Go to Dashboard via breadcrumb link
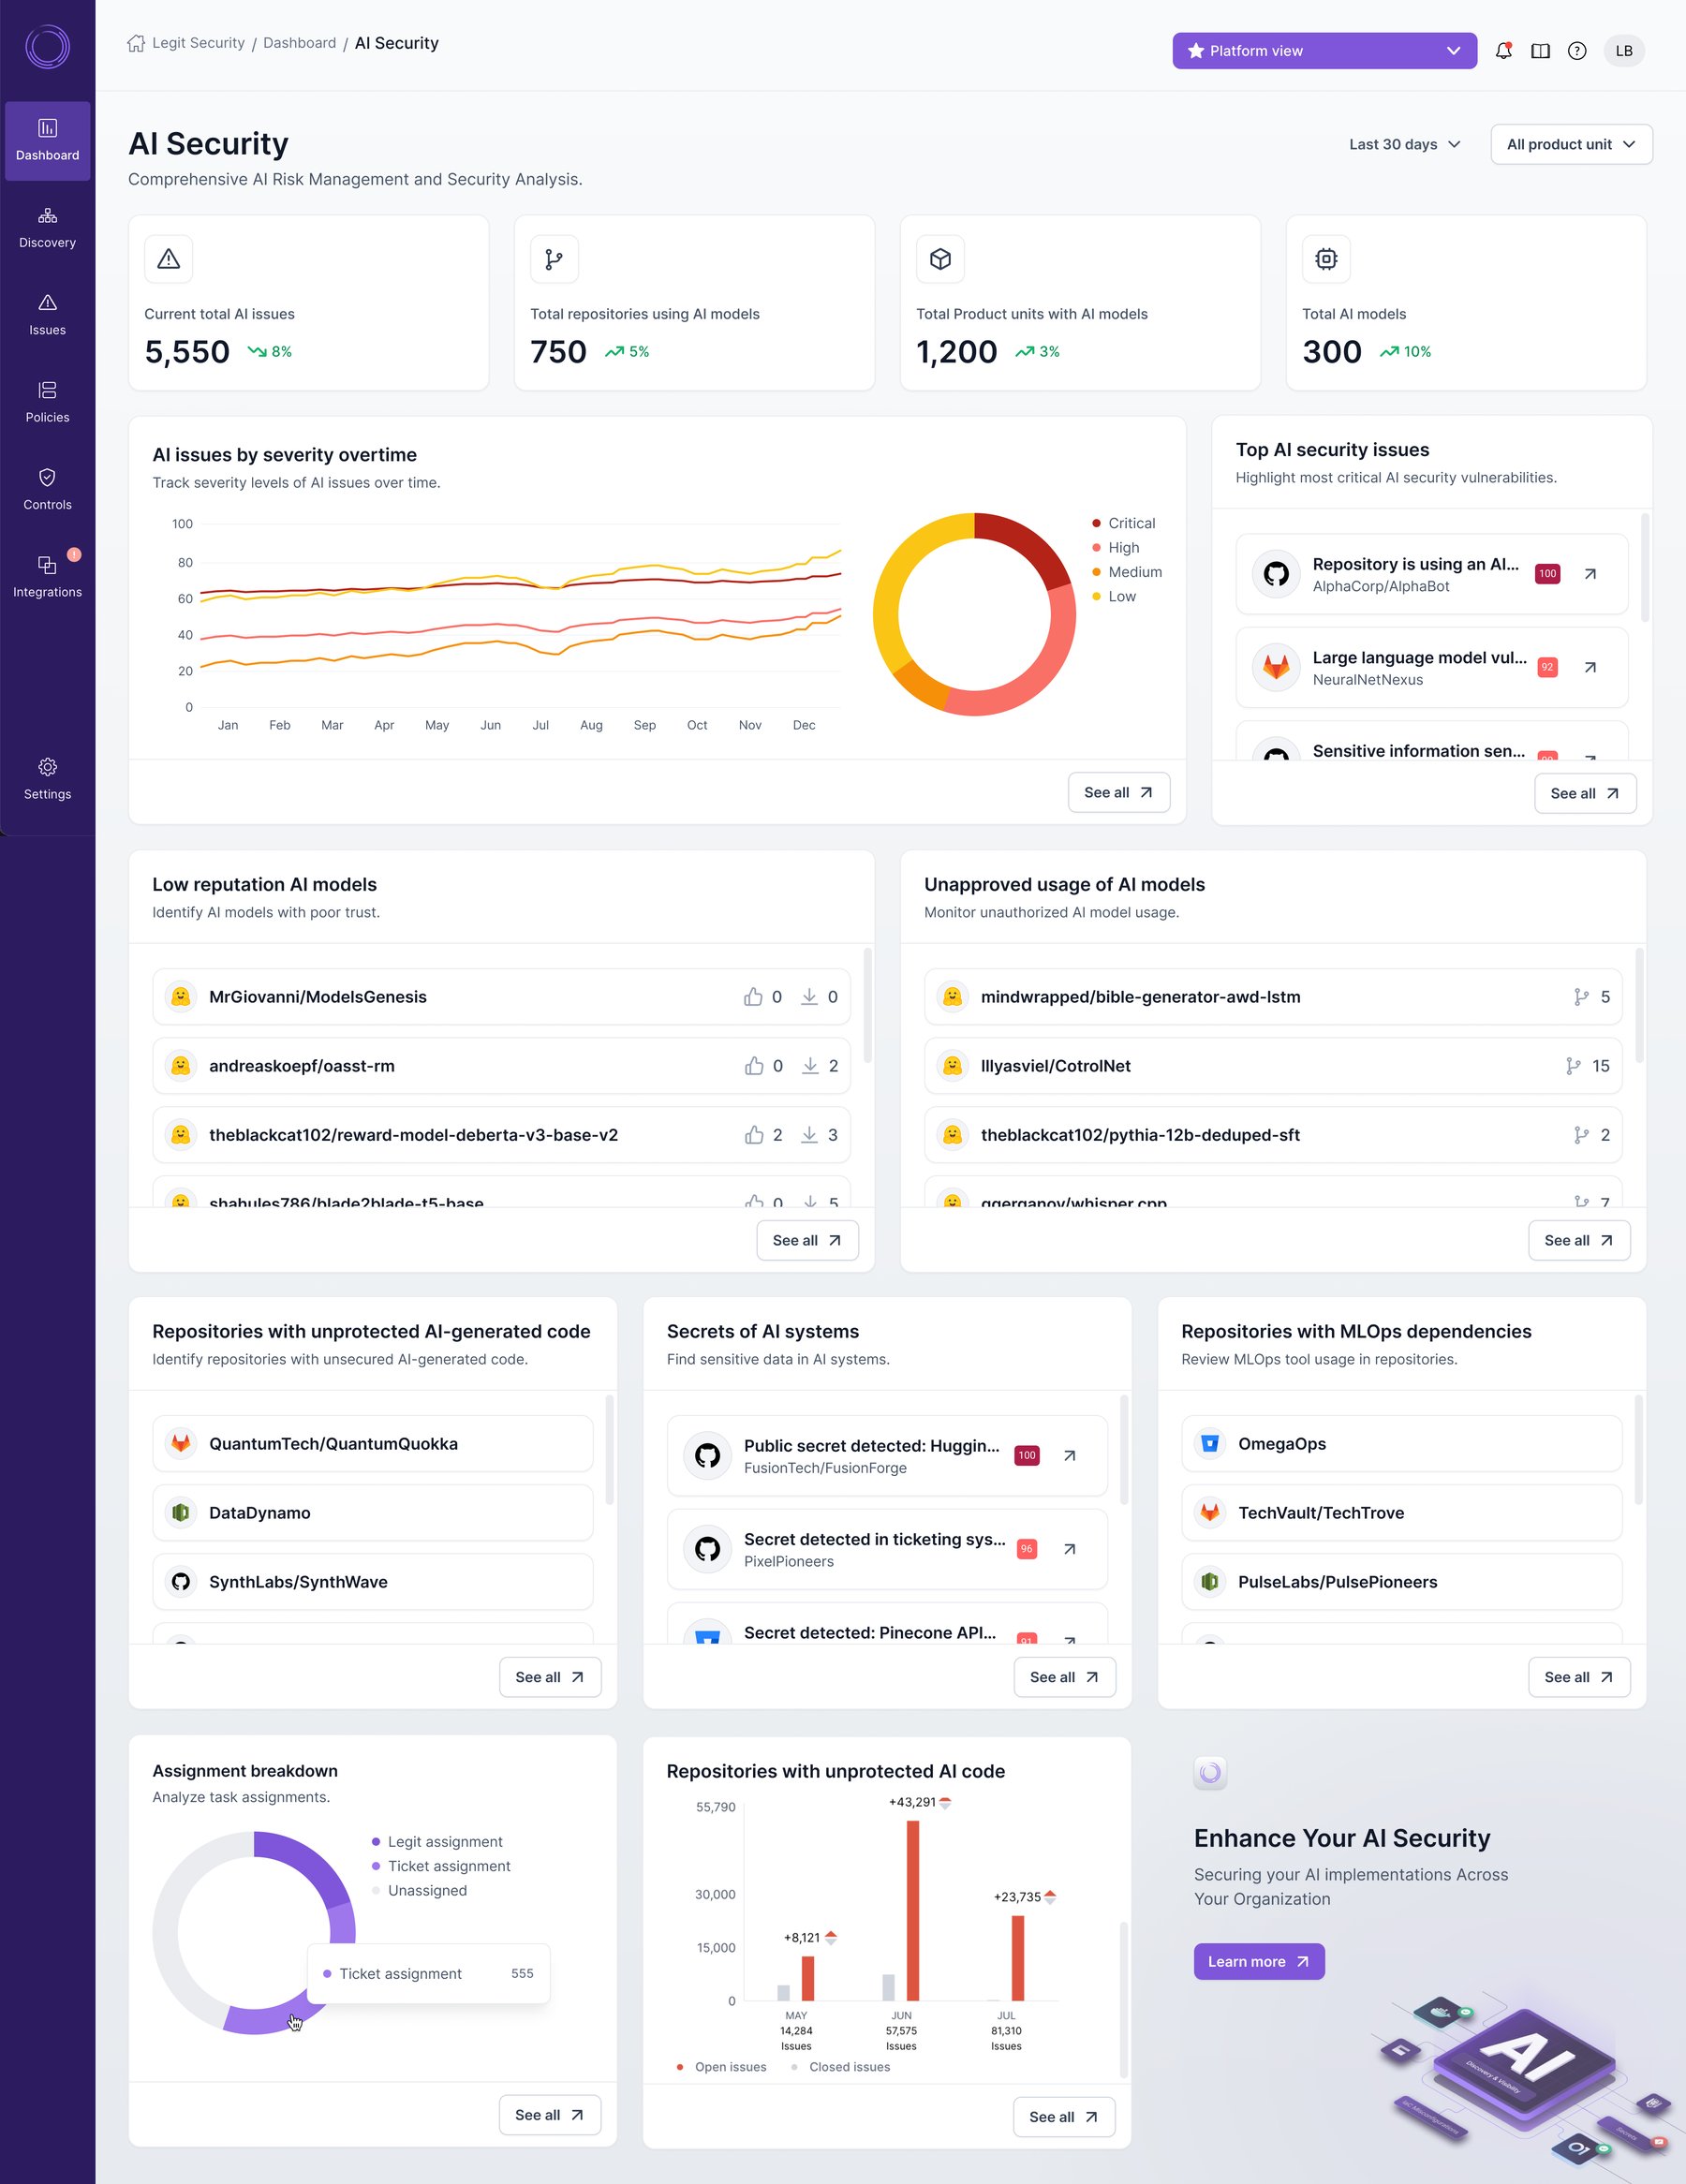This screenshot has width=1686, height=2184. pyautogui.click(x=299, y=42)
